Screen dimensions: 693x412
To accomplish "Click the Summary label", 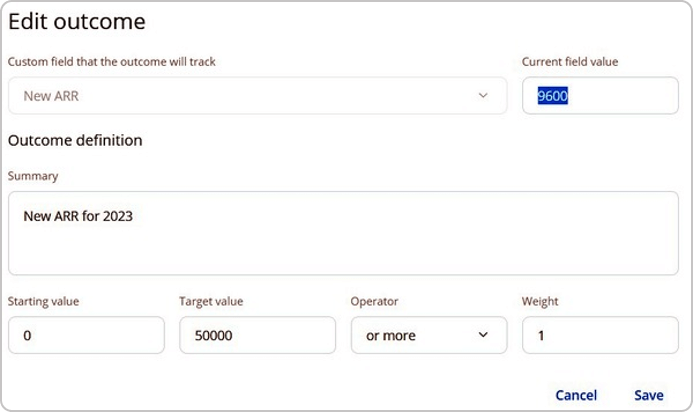I will coord(33,176).
